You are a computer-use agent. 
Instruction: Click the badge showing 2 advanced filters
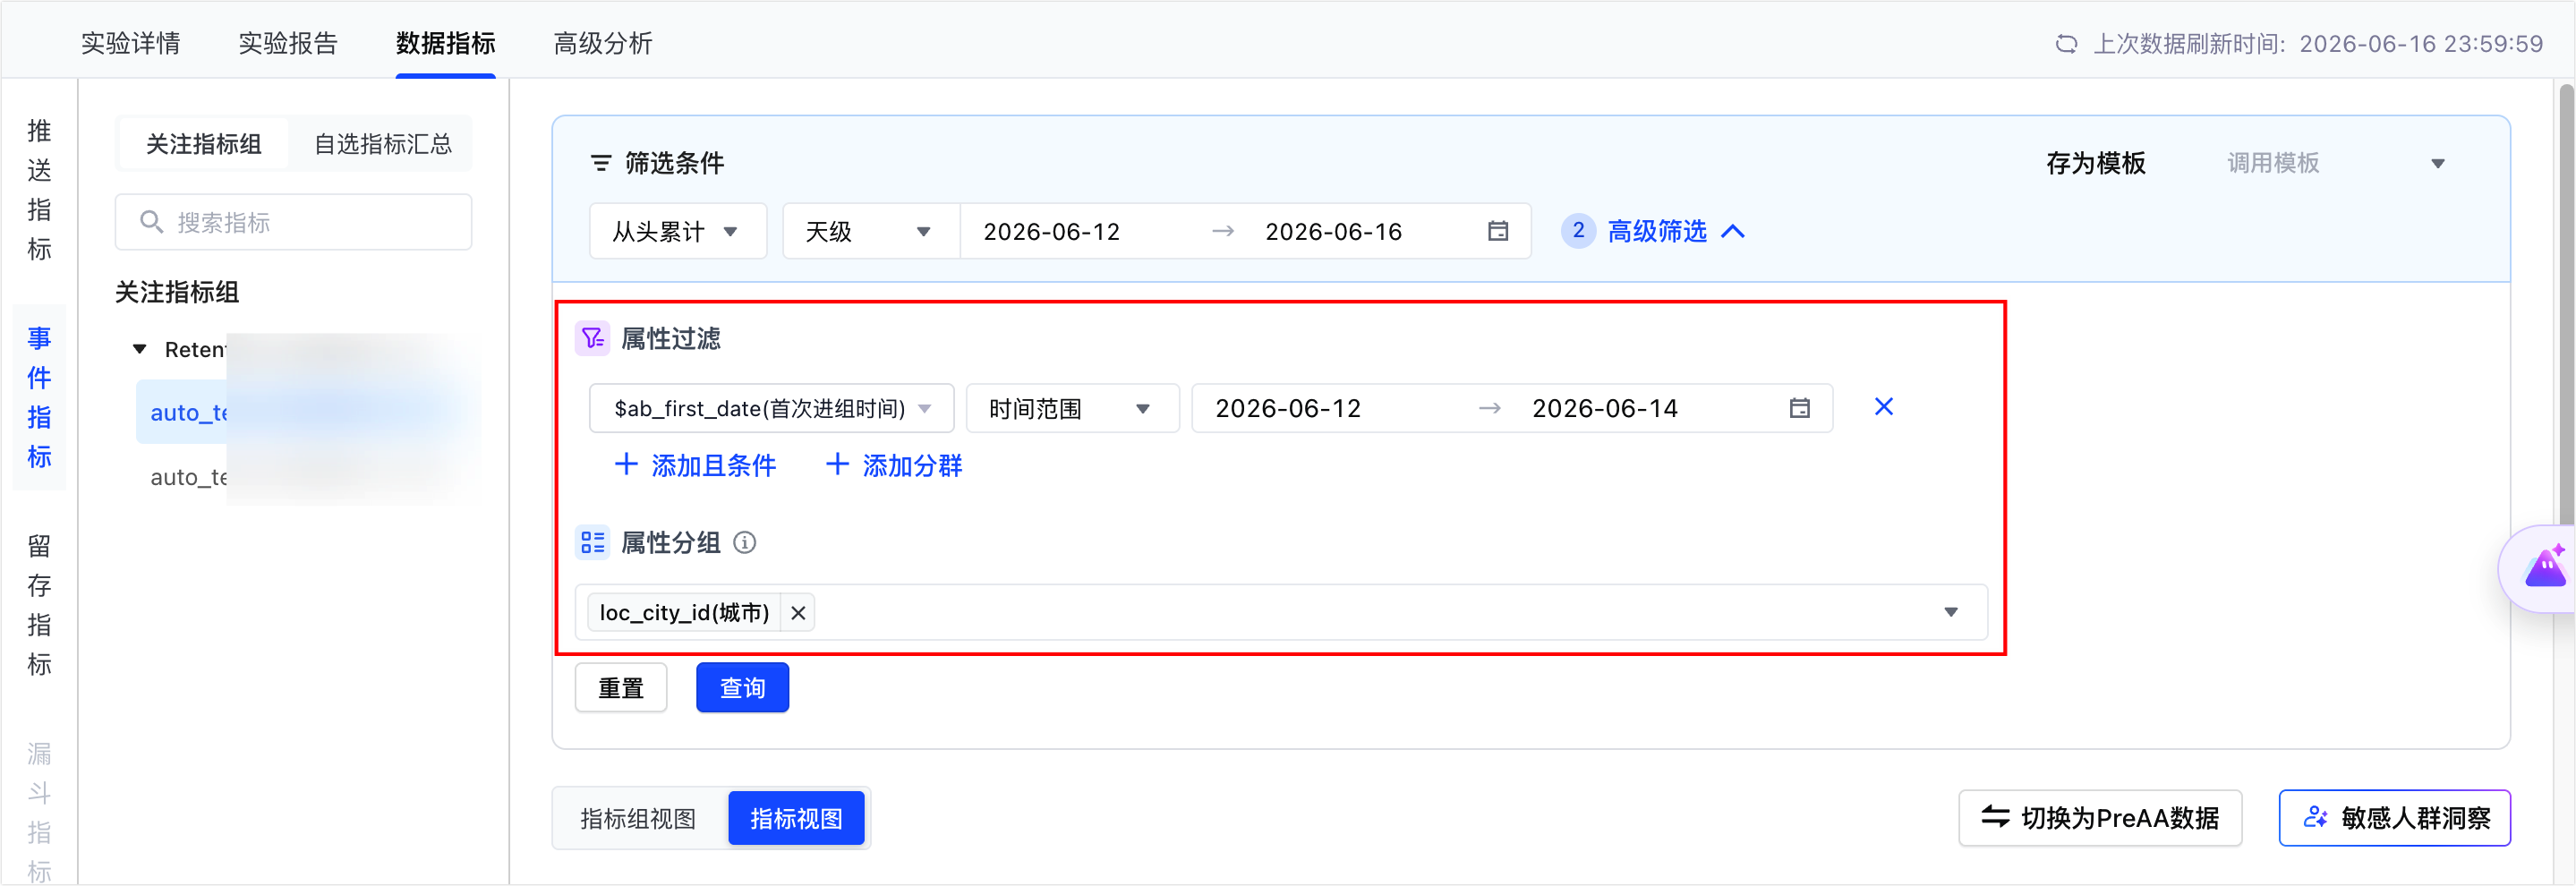[1578, 231]
